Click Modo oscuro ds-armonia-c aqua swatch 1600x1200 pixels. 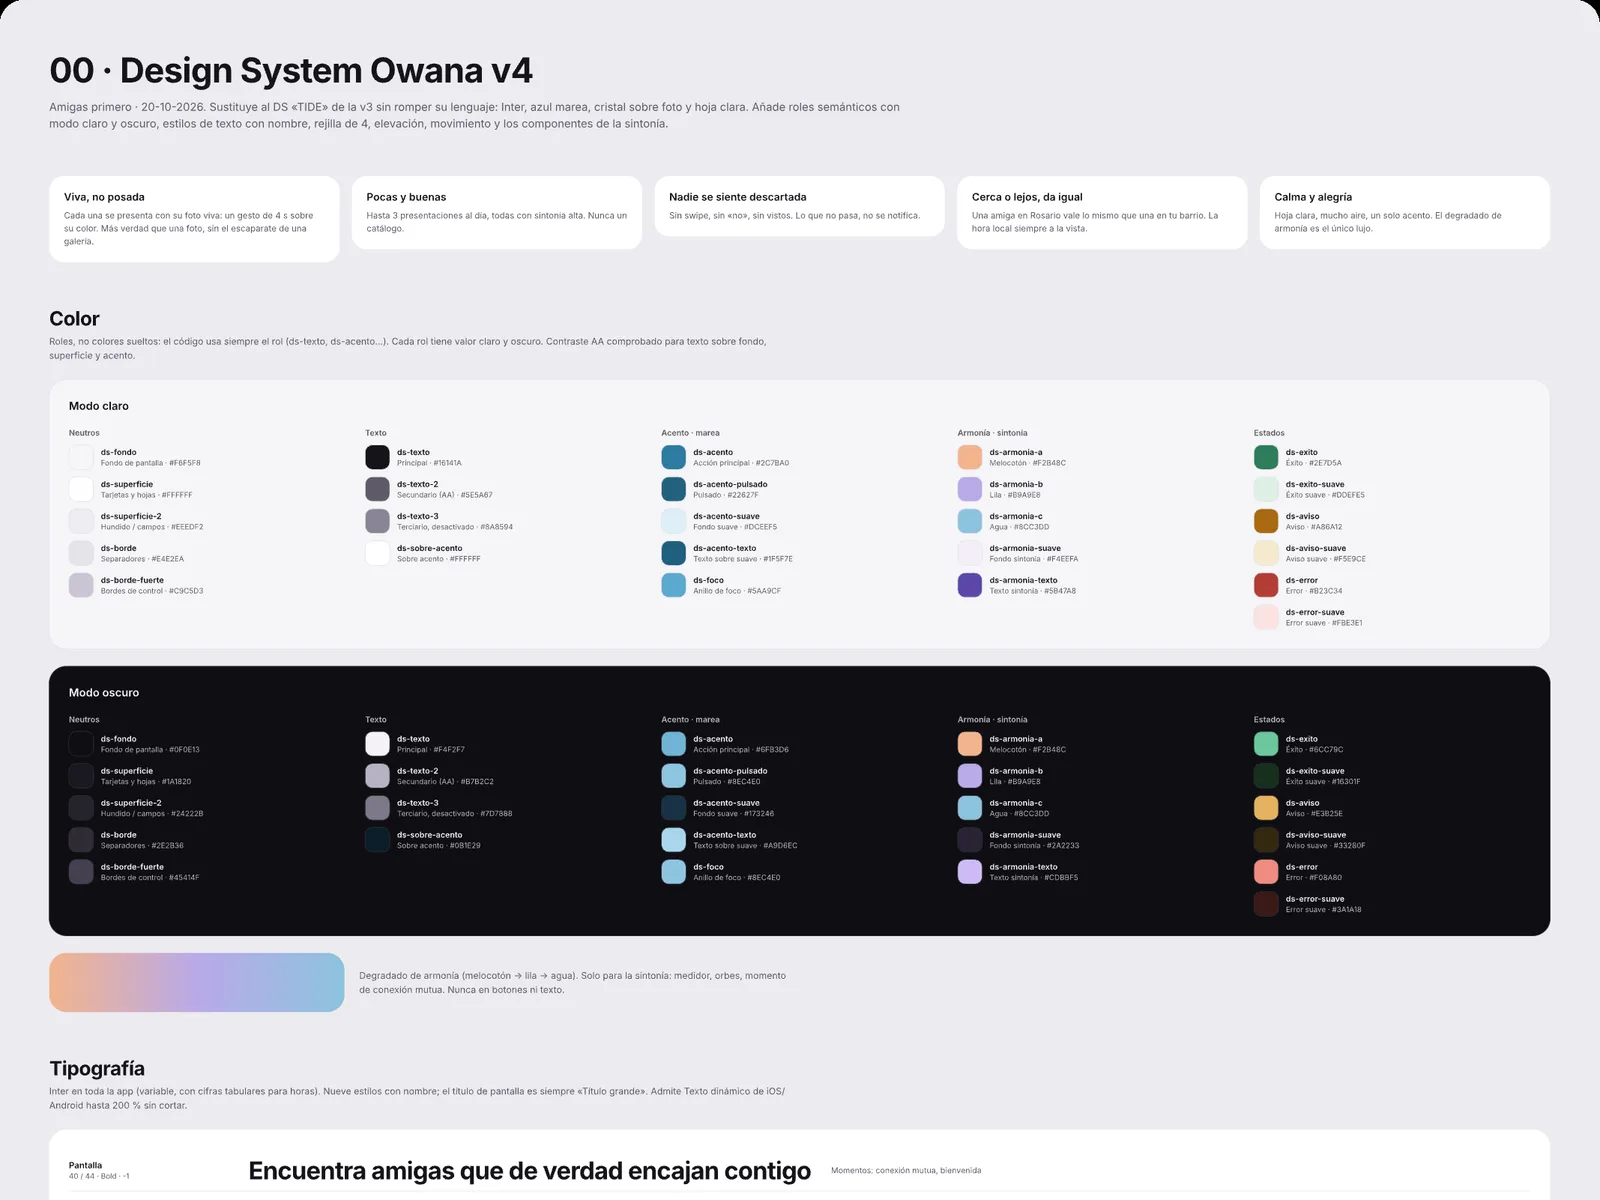[x=970, y=808]
